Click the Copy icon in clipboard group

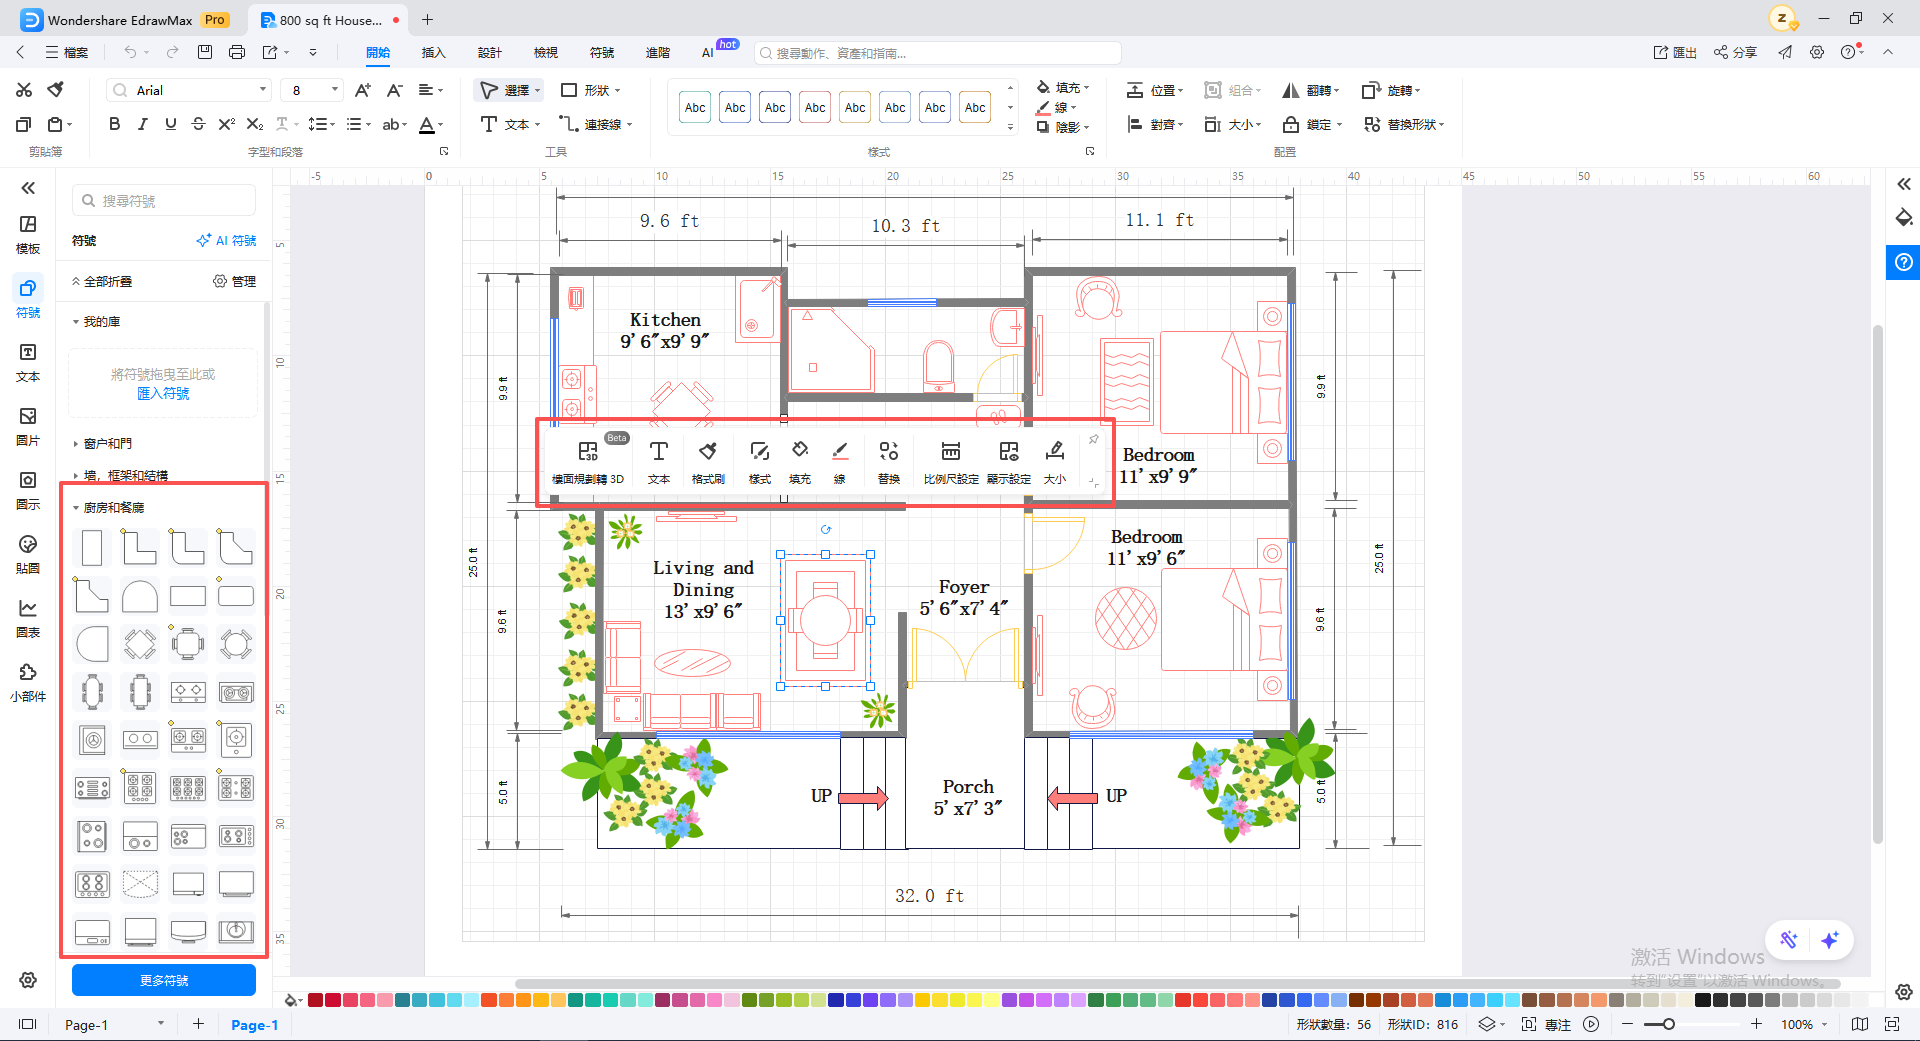point(24,124)
